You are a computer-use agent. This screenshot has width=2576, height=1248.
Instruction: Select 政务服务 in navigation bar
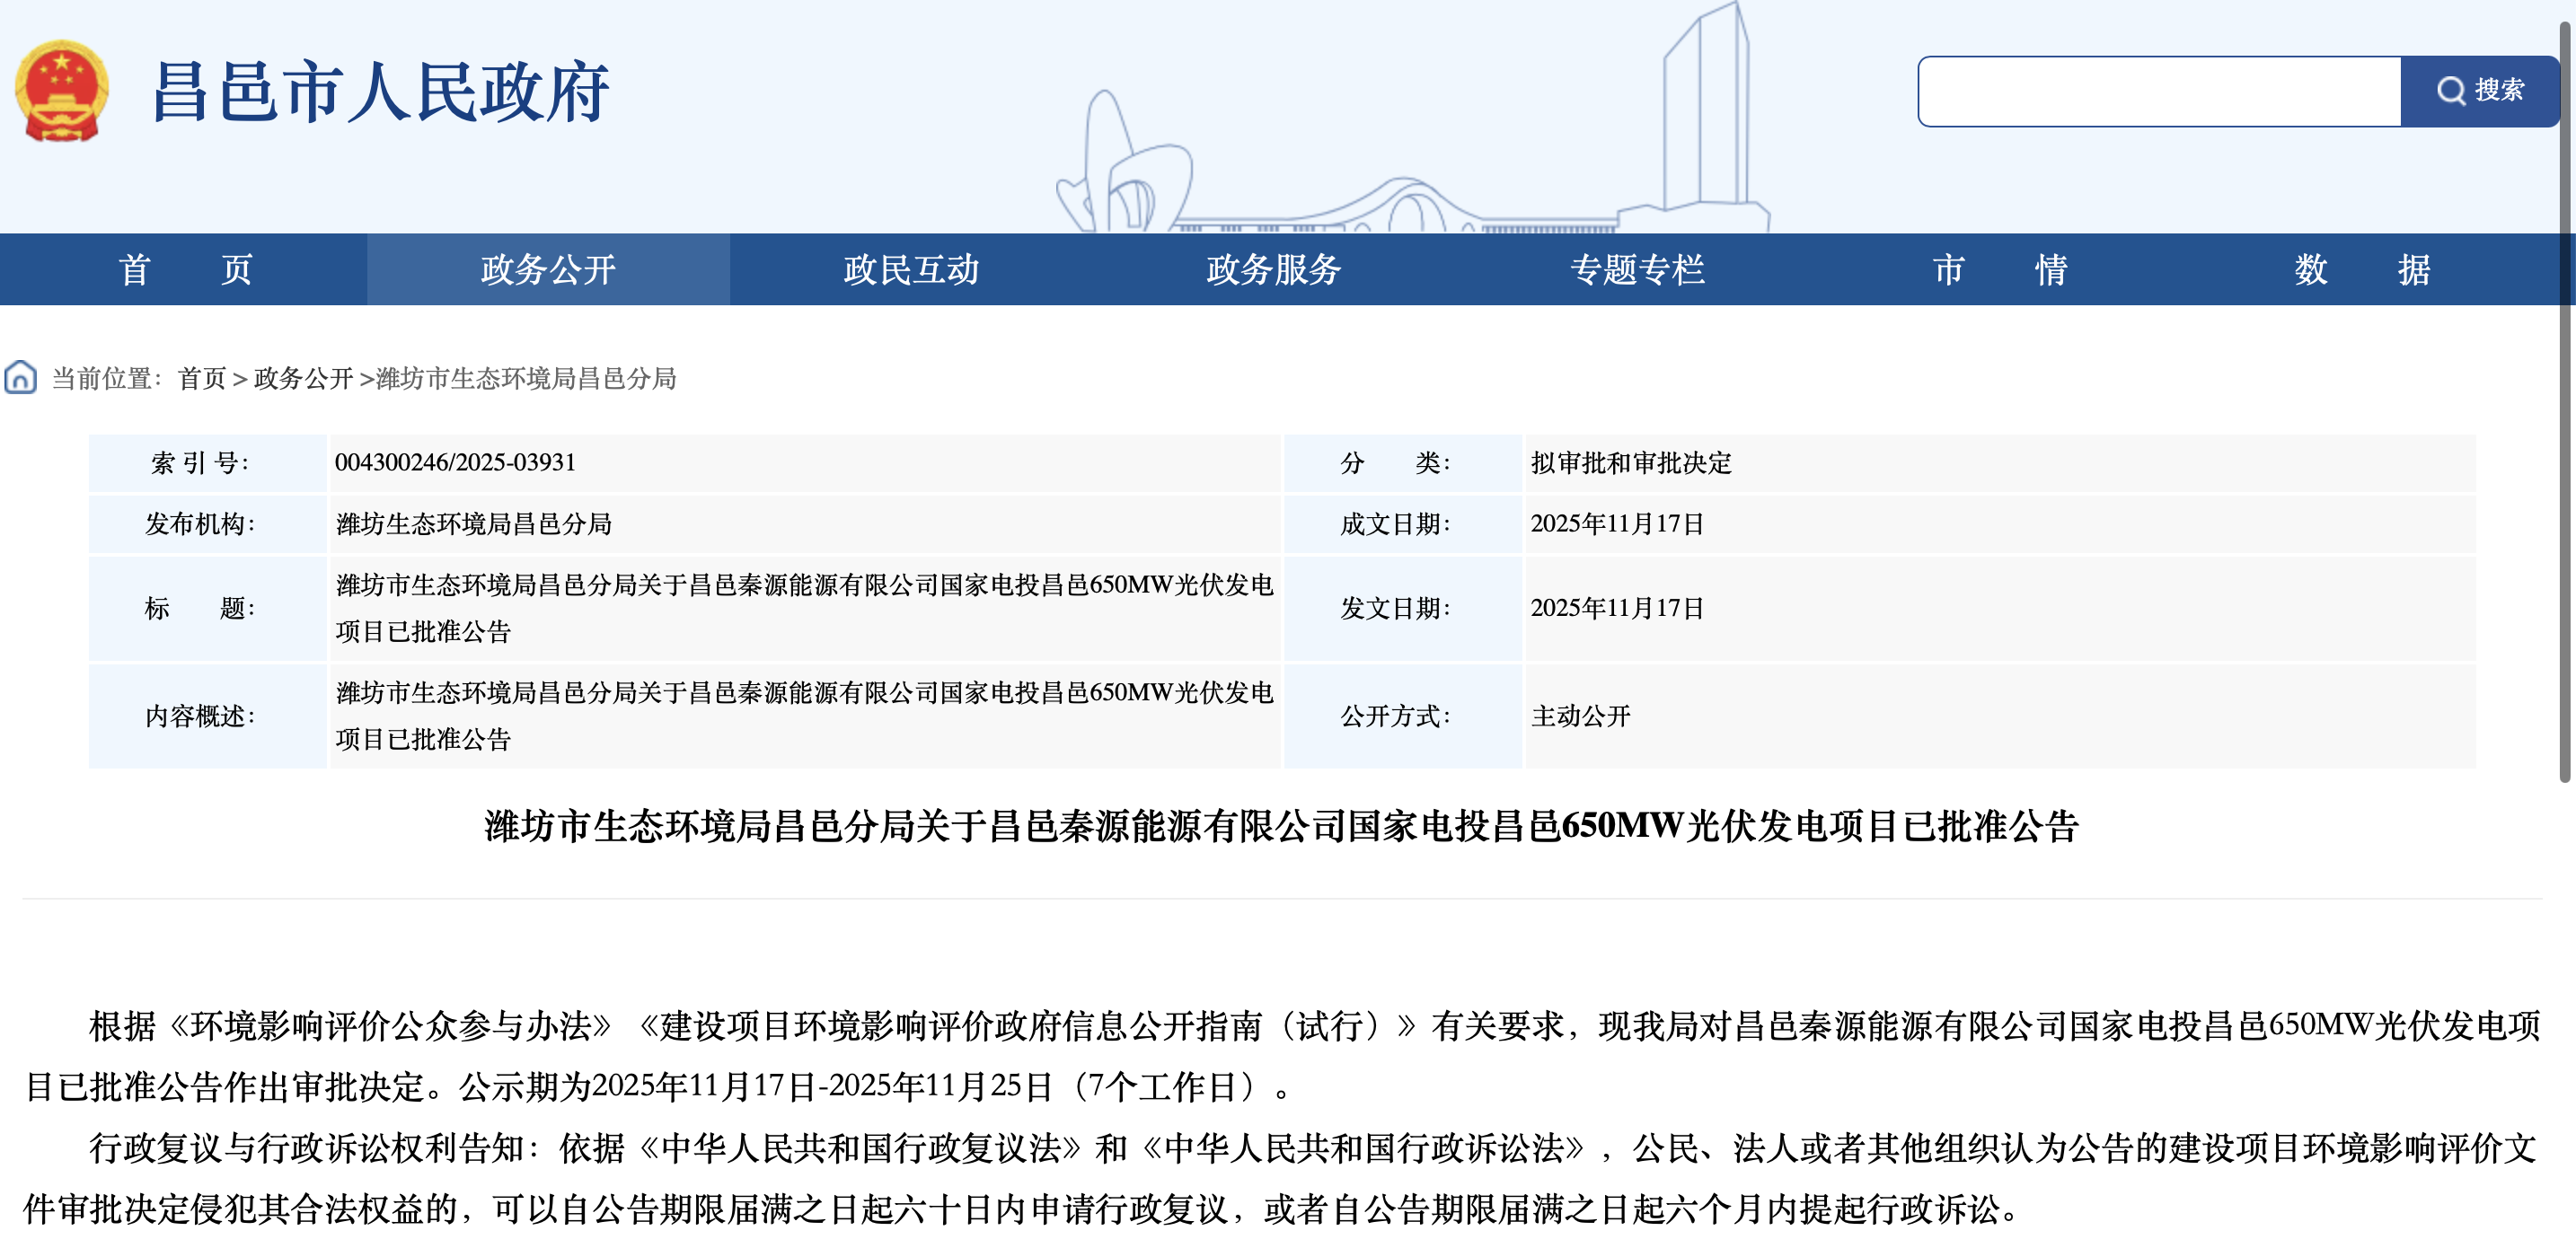[1273, 269]
